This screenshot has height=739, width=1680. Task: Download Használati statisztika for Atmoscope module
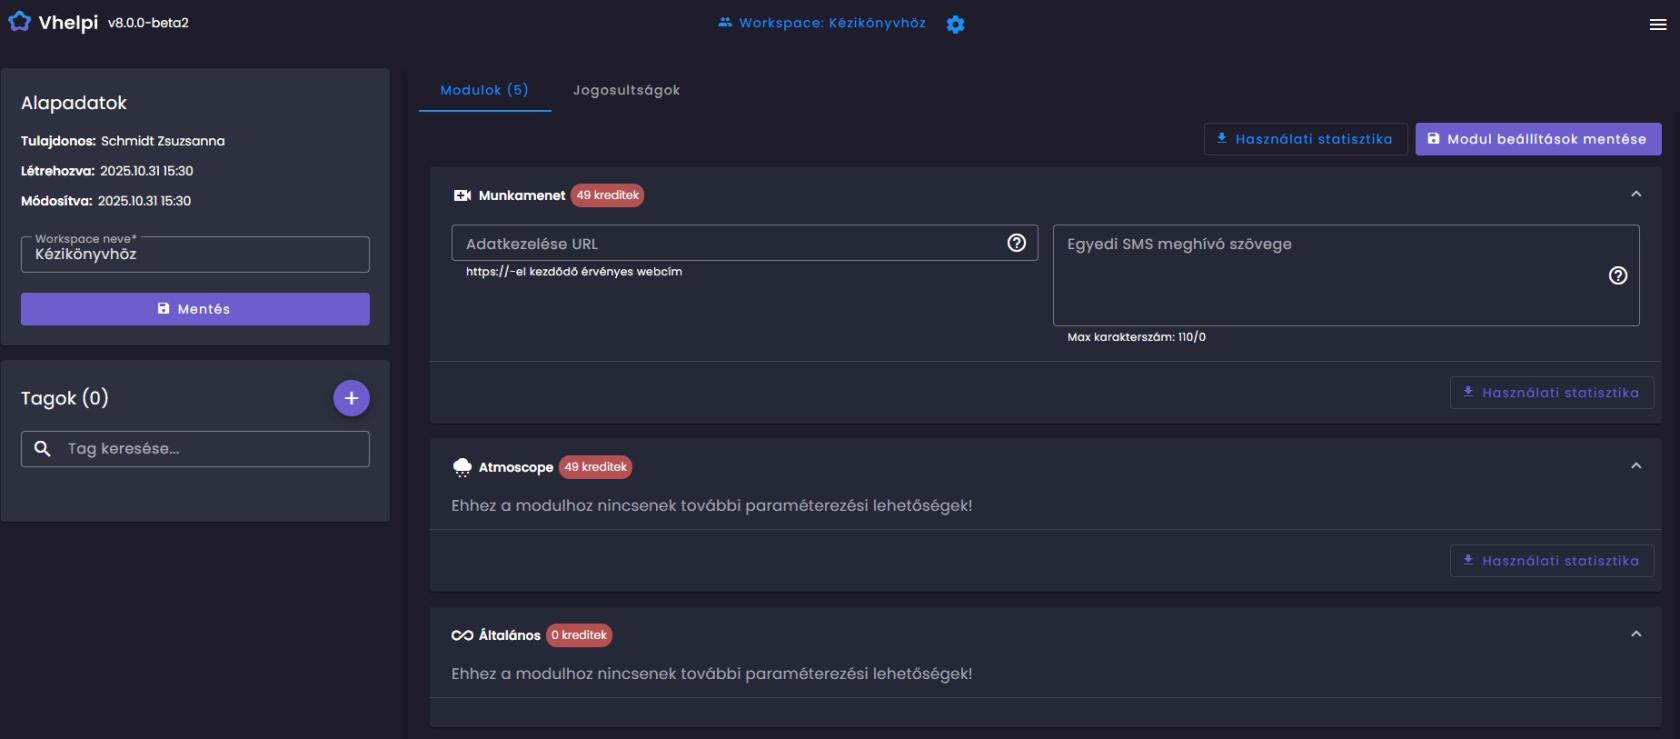(1551, 561)
